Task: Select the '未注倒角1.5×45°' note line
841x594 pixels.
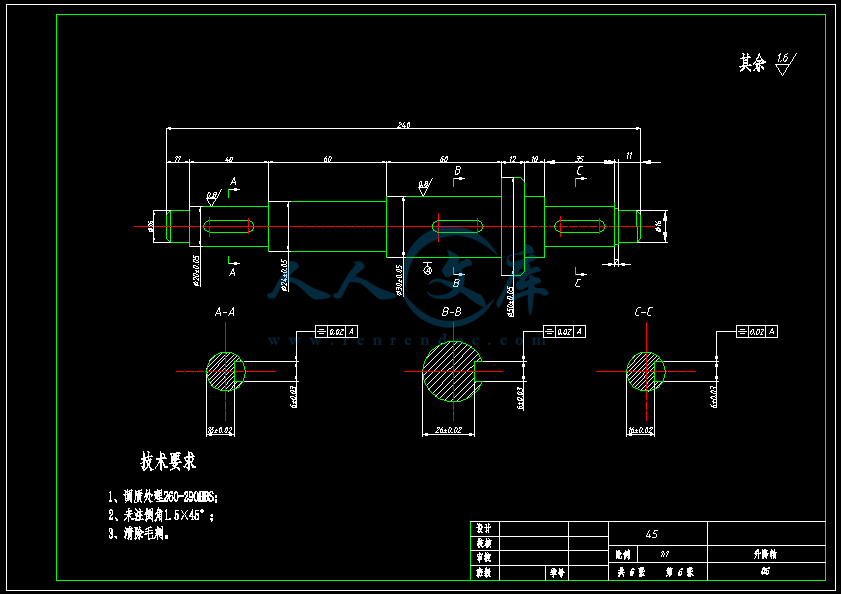Action: pyautogui.click(x=161, y=516)
